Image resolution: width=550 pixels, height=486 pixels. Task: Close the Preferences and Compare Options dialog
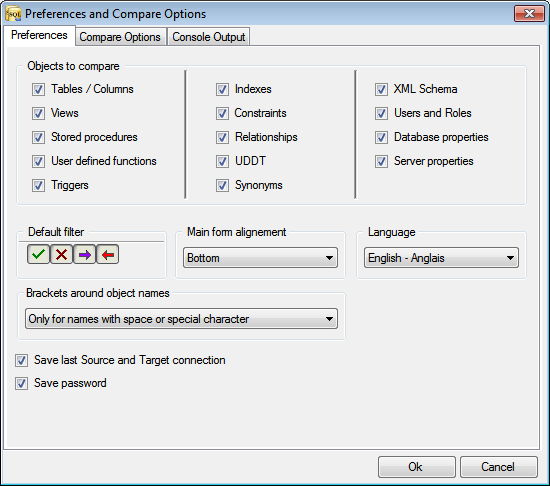529,14
